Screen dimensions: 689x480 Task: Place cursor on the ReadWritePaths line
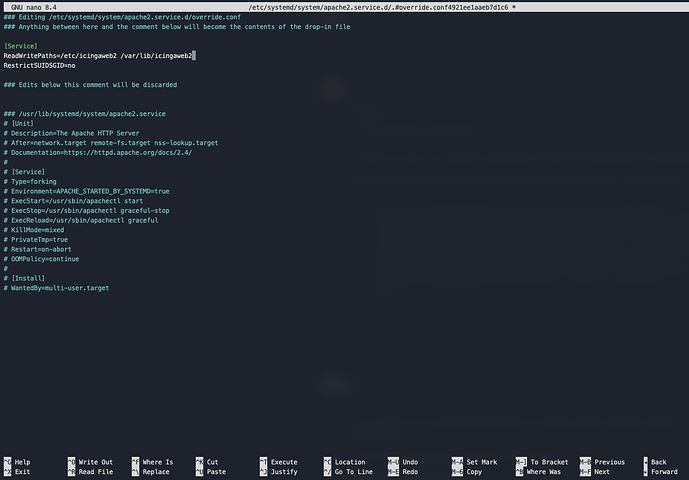(x=98, y=55)
